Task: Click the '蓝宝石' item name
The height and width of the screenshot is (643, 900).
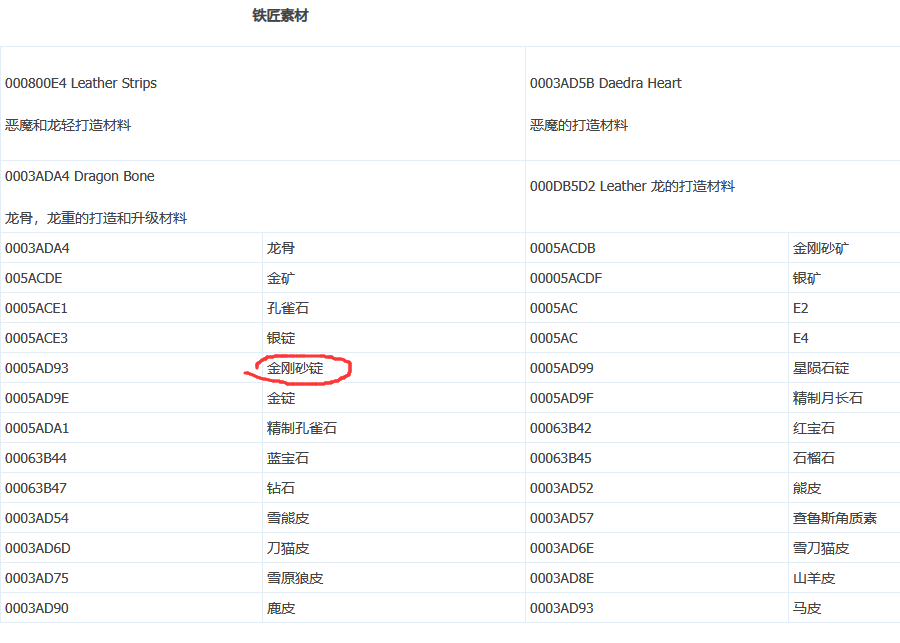Action: pyautogui.click(x=288, y=458)
